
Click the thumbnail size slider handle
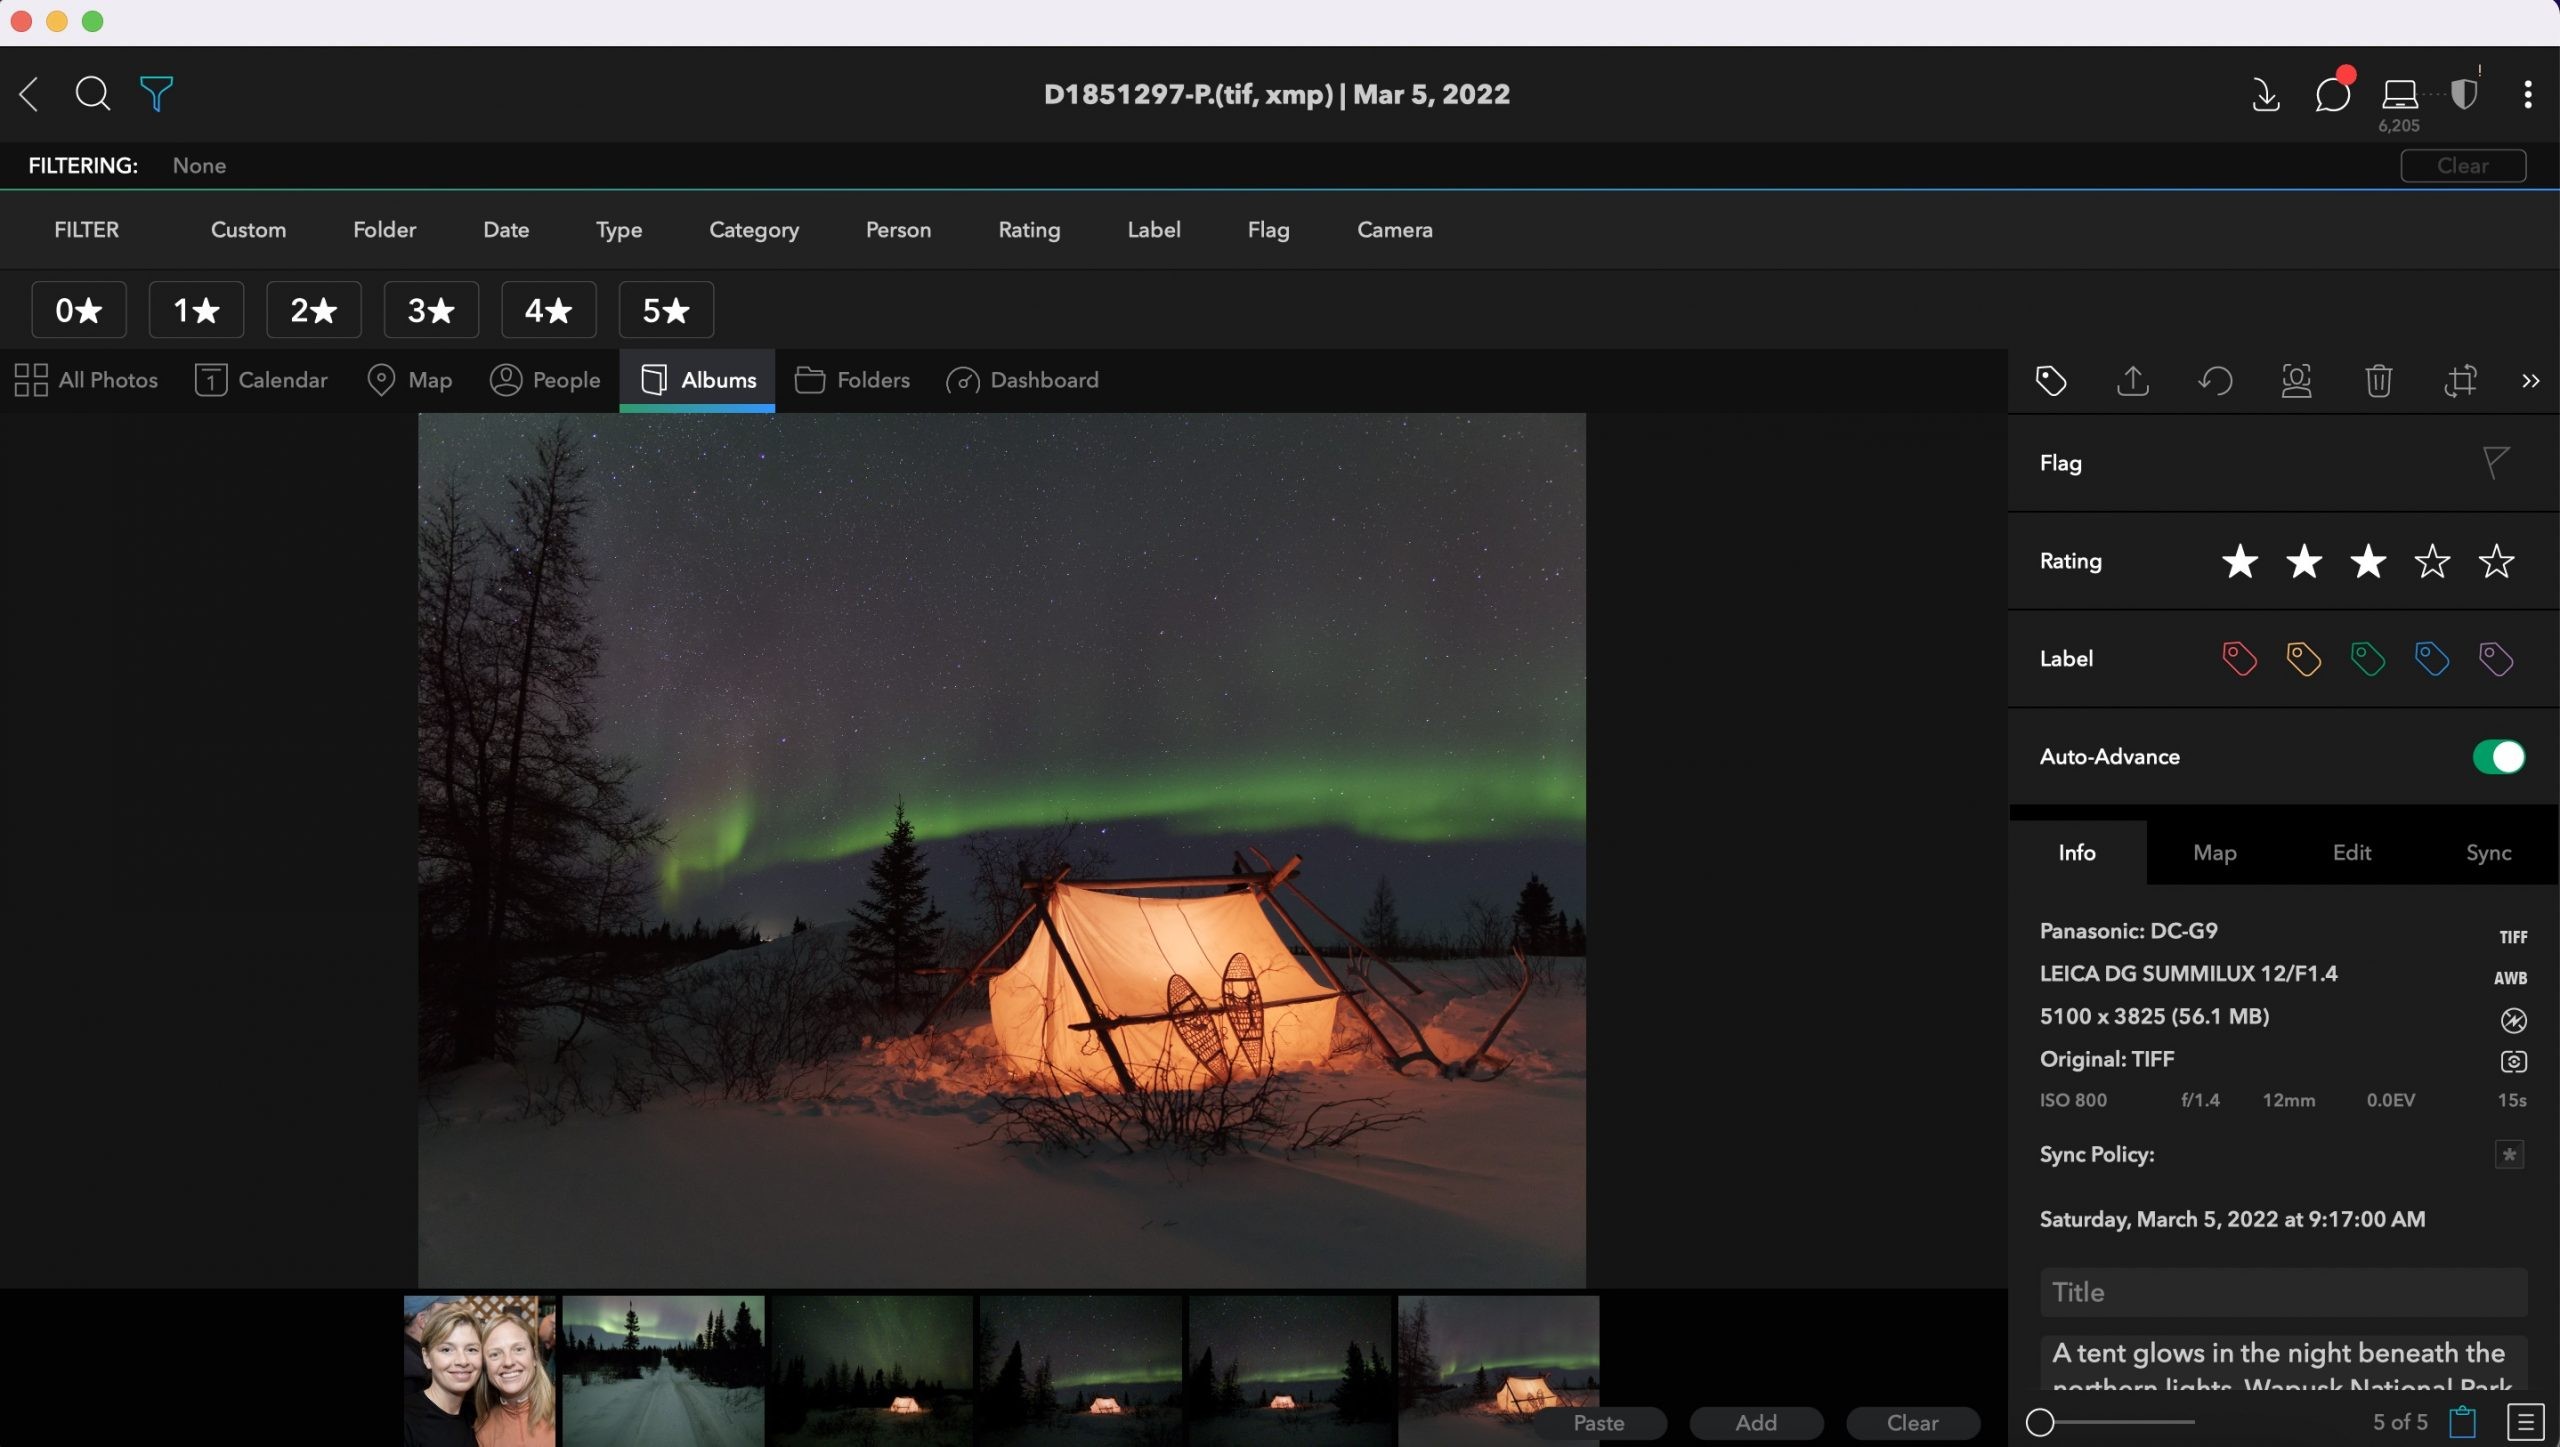pos(2040,1422)
